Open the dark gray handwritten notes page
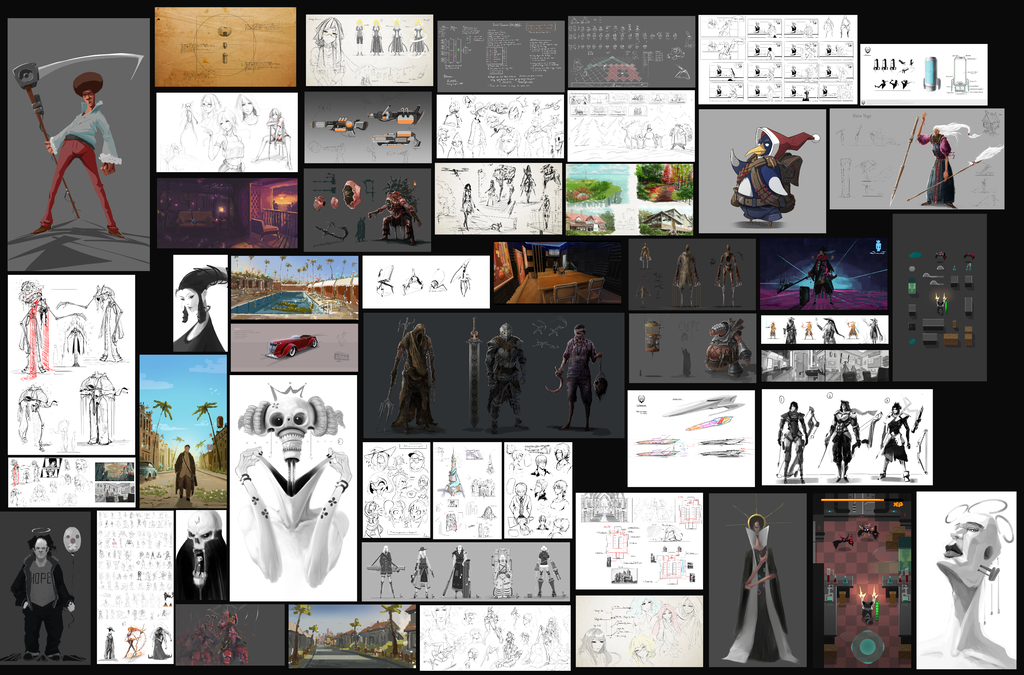The image size is (1024, 675). 500,56
